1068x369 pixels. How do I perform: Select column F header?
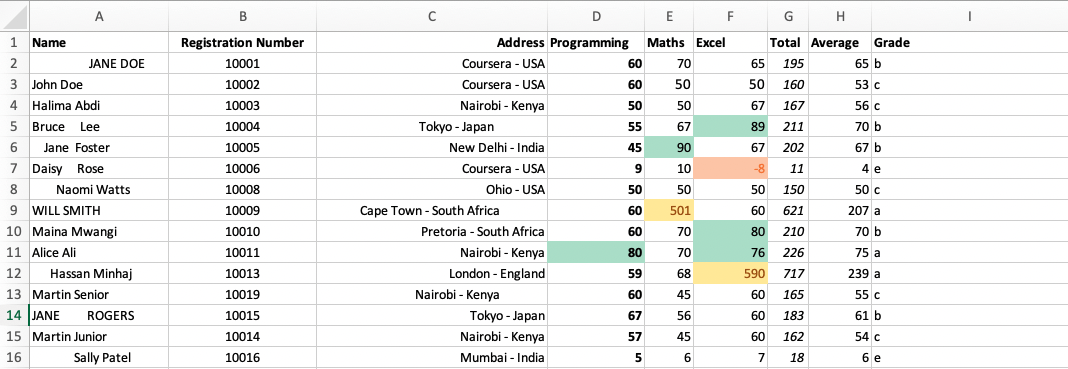click(x=730, y=16)
